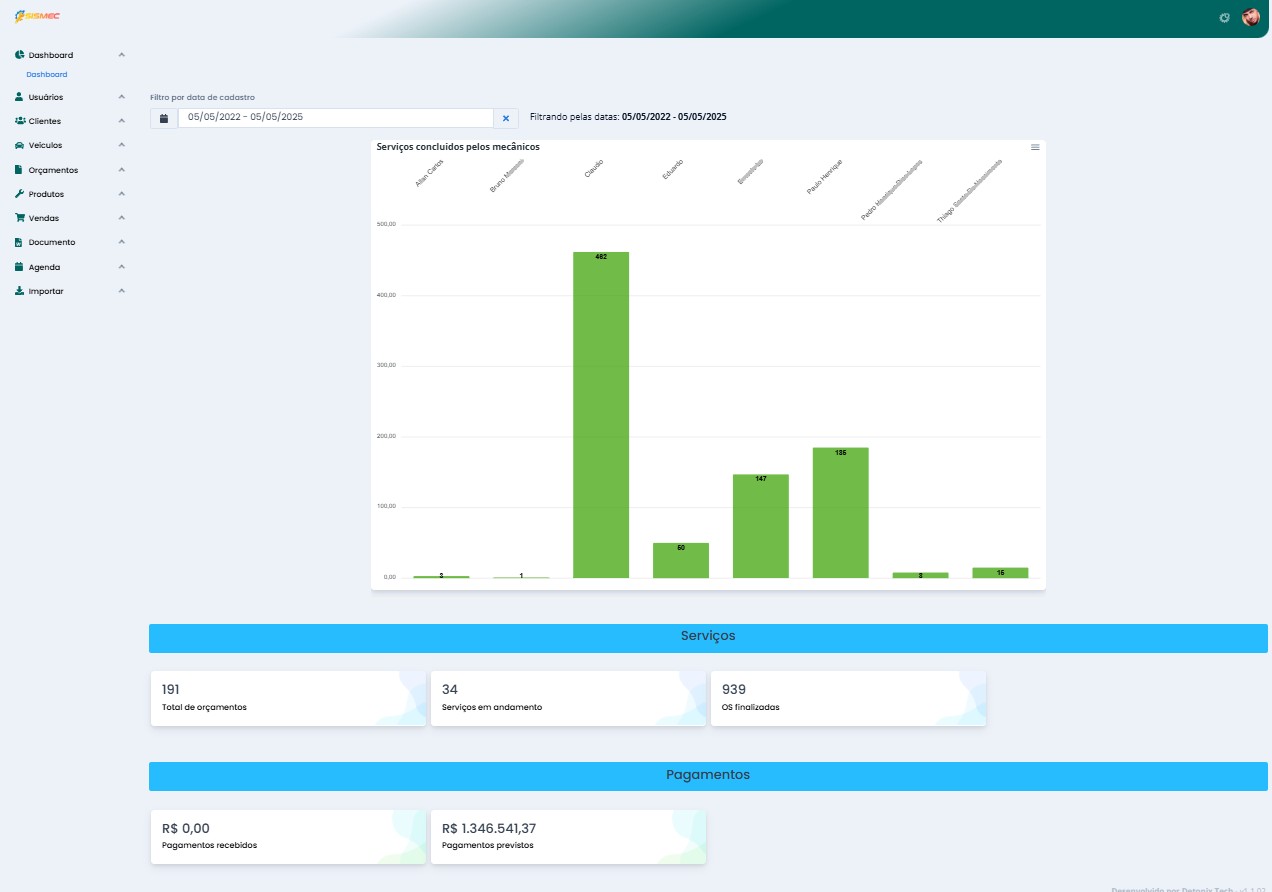Expand the Agenda menu chevron
The width and height of the screenshot is (1272, 892).
(122, 267)
